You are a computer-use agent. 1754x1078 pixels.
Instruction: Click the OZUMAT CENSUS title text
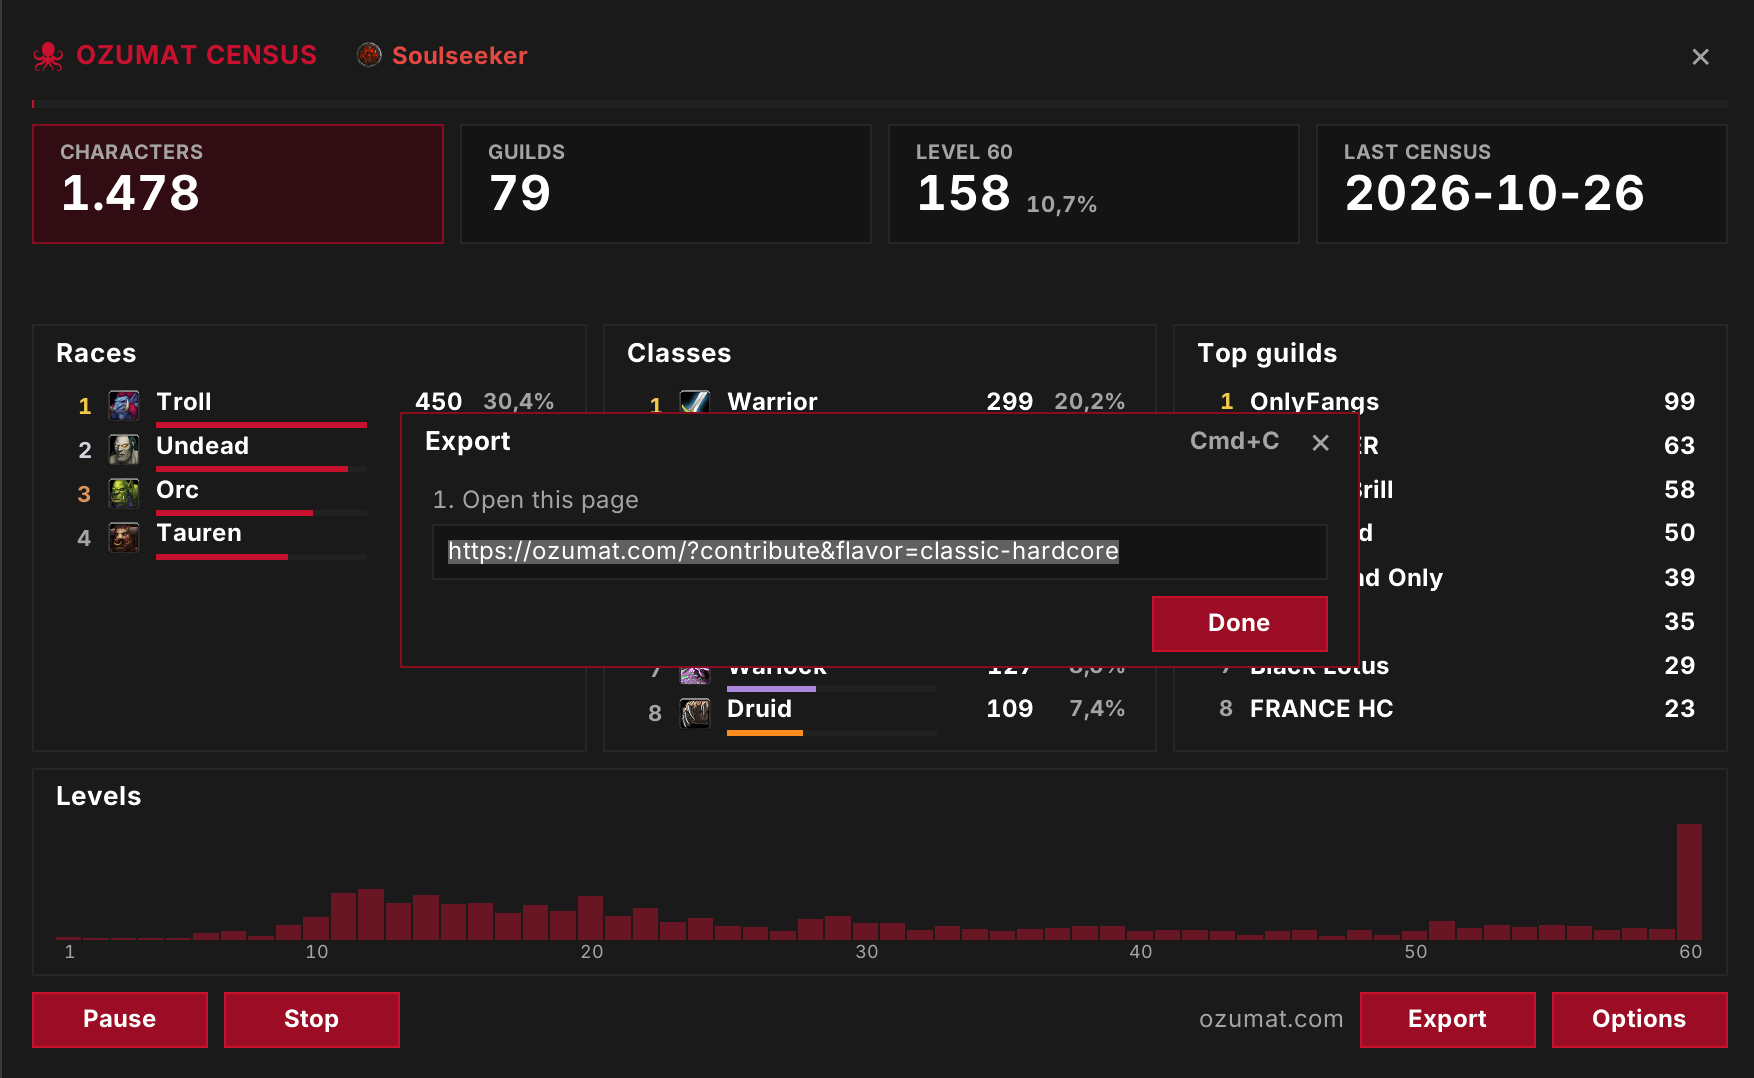(197, 55)
